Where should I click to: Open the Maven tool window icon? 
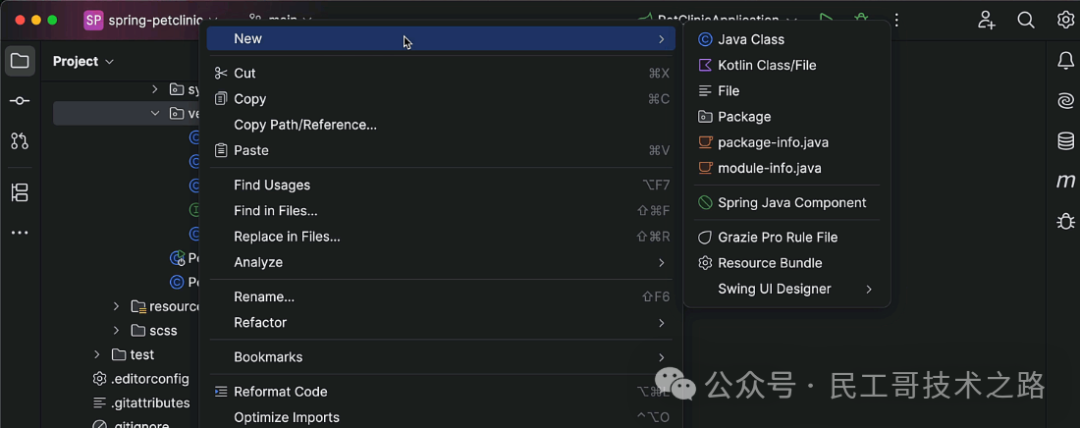[1066, 181]
